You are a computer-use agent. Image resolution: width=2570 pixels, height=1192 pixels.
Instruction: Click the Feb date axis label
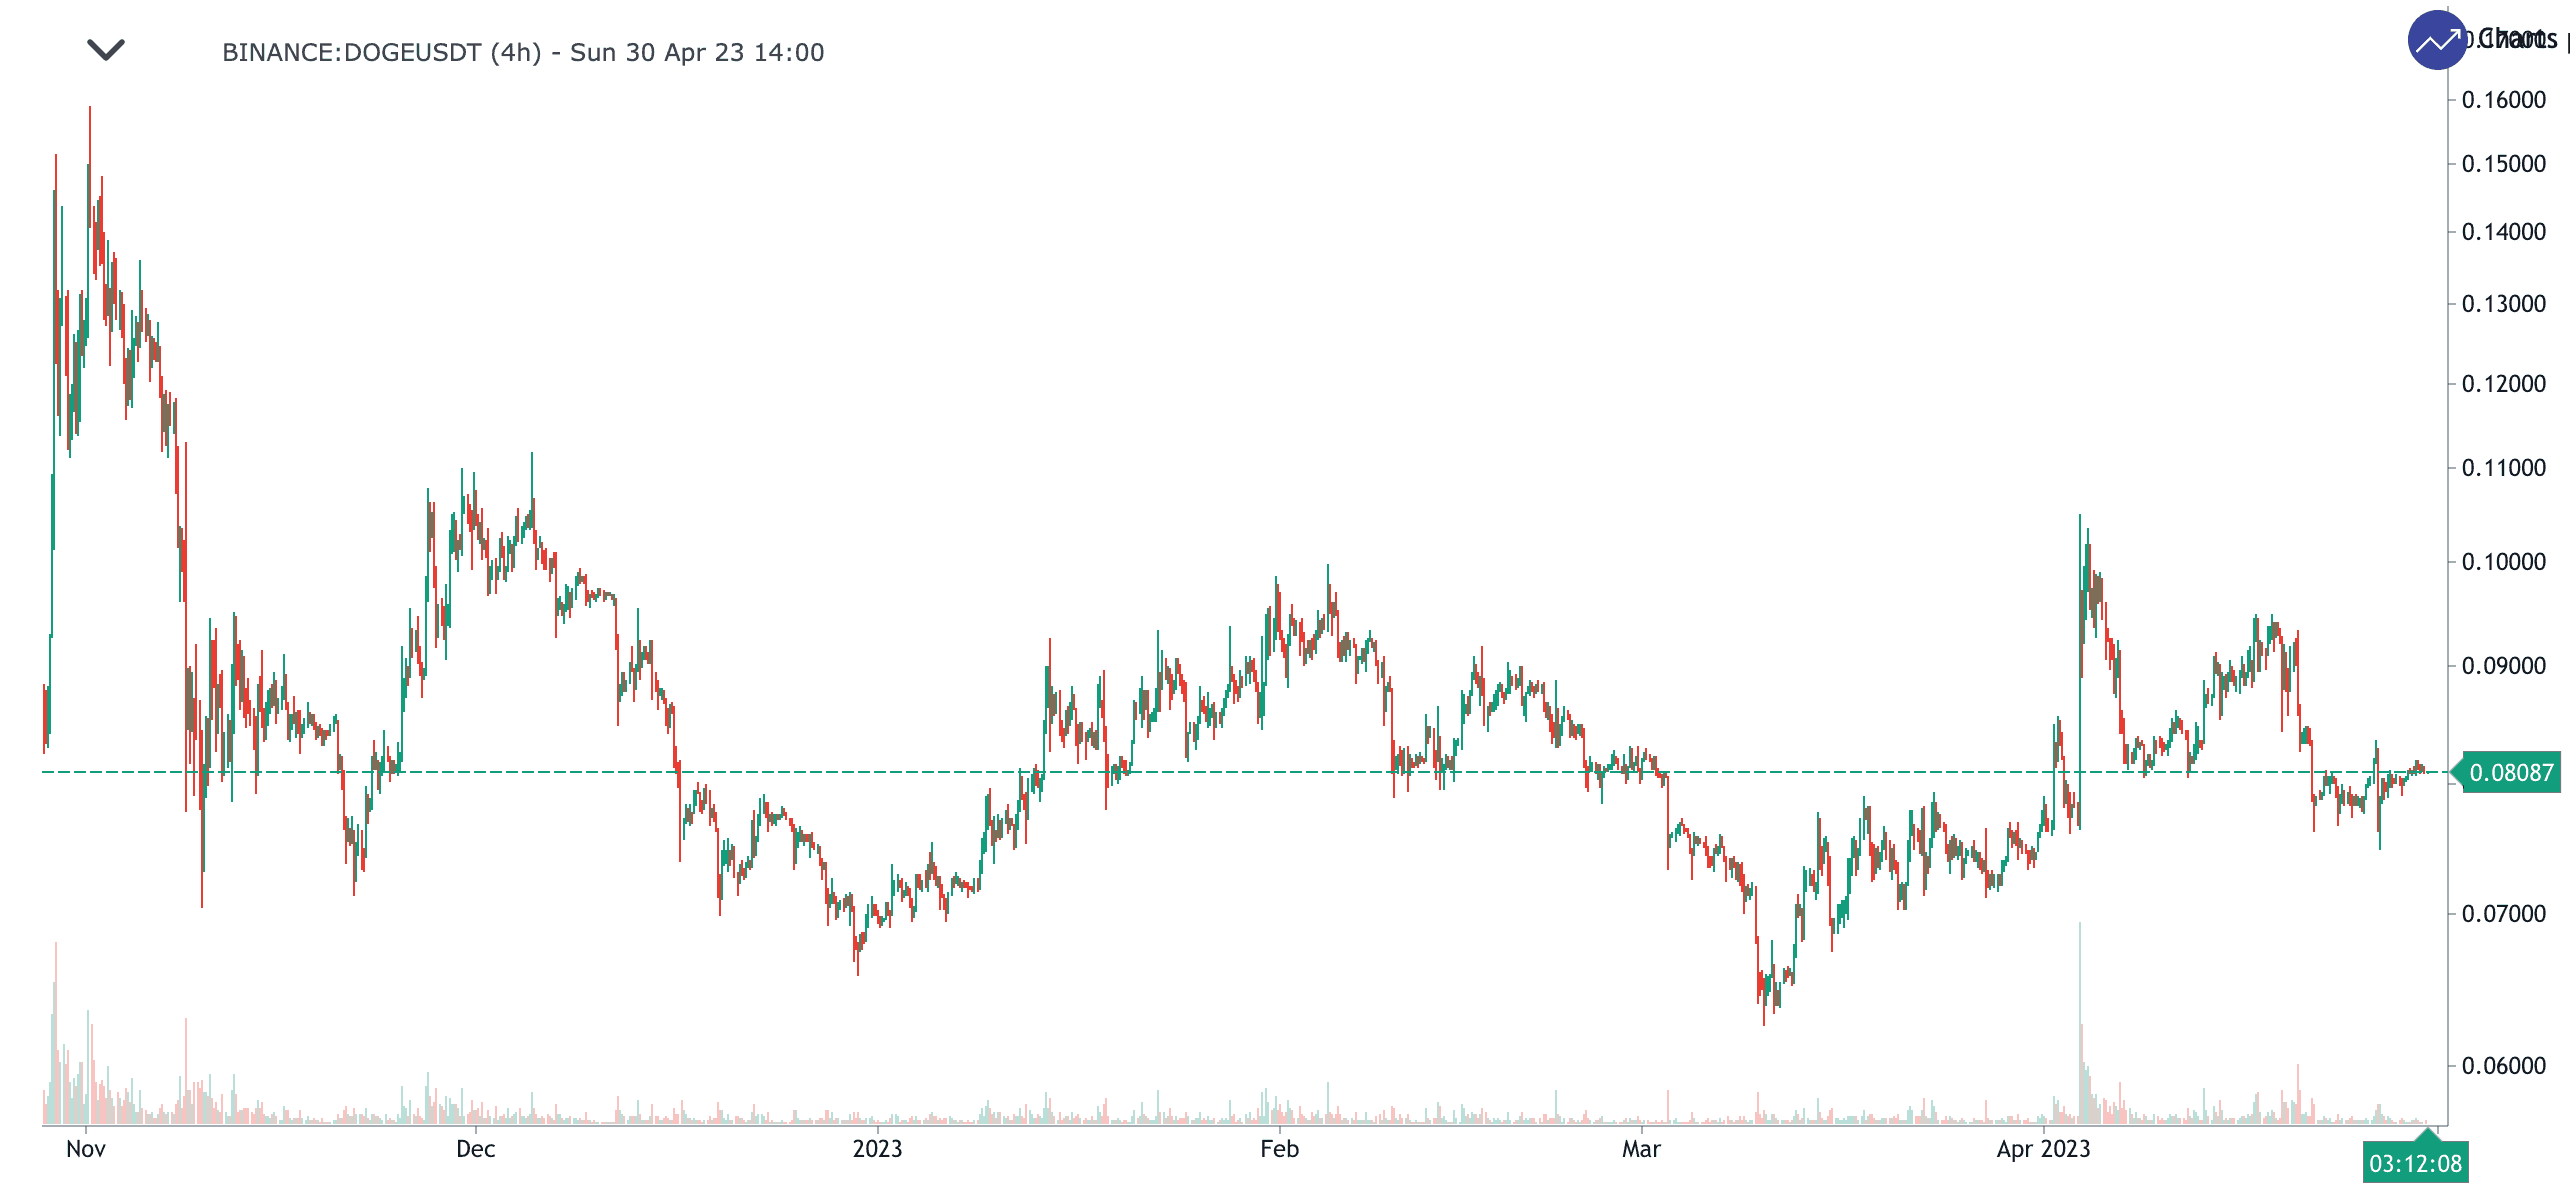(x=1280, y=1149)
